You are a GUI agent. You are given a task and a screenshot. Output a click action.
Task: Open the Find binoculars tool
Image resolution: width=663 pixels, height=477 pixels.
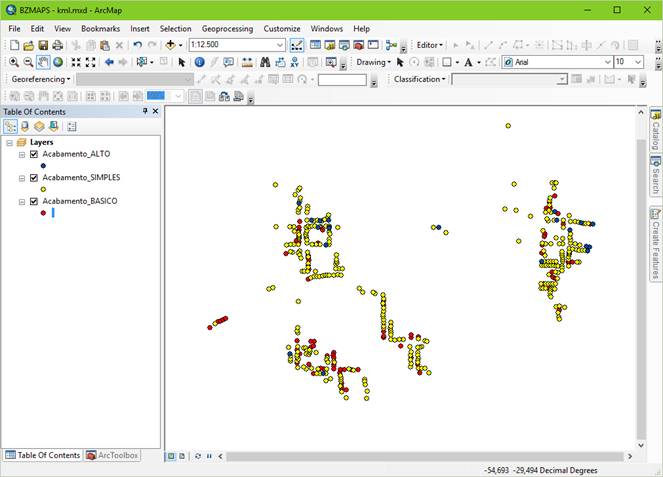(x=265, y=62)
